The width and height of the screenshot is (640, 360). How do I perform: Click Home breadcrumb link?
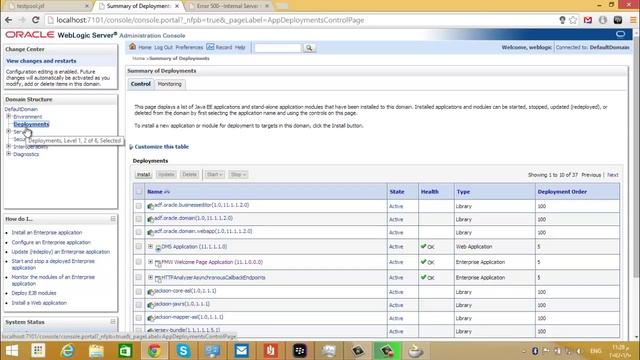[138, 58]
